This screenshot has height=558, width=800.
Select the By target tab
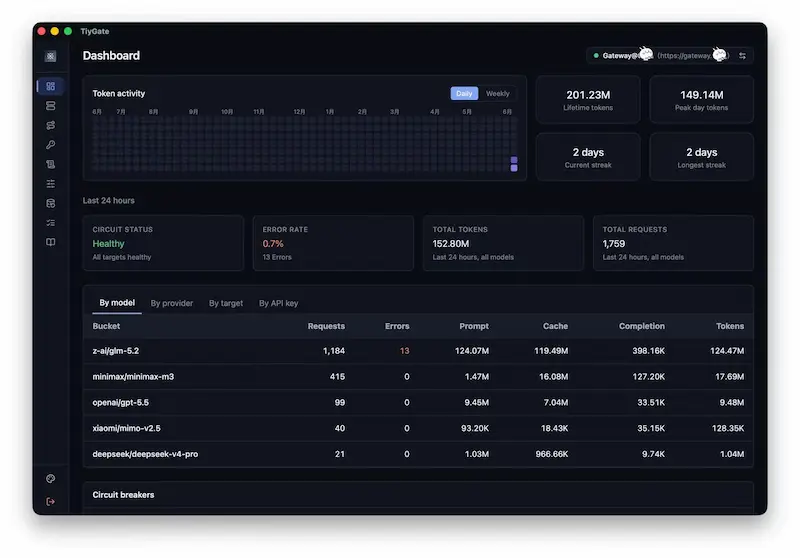coord(226,303)
